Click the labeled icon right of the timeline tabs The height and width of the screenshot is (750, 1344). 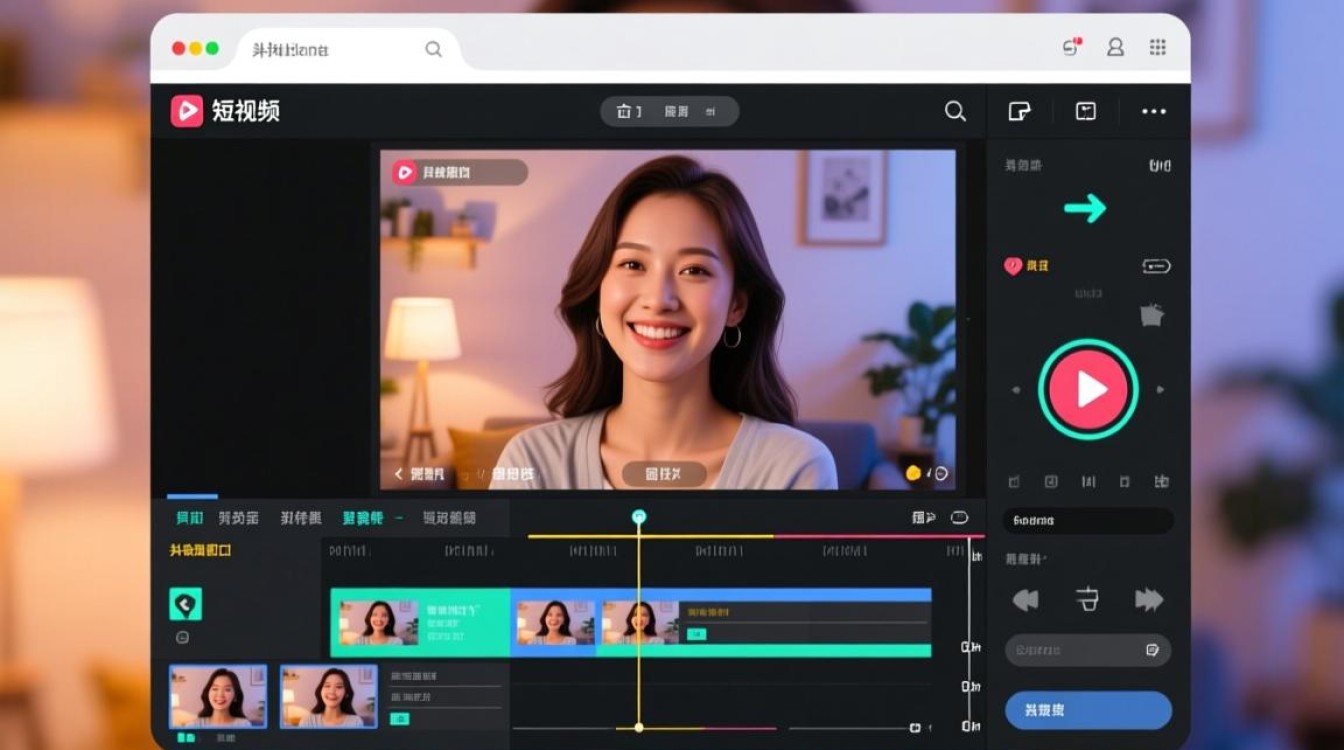924,517
